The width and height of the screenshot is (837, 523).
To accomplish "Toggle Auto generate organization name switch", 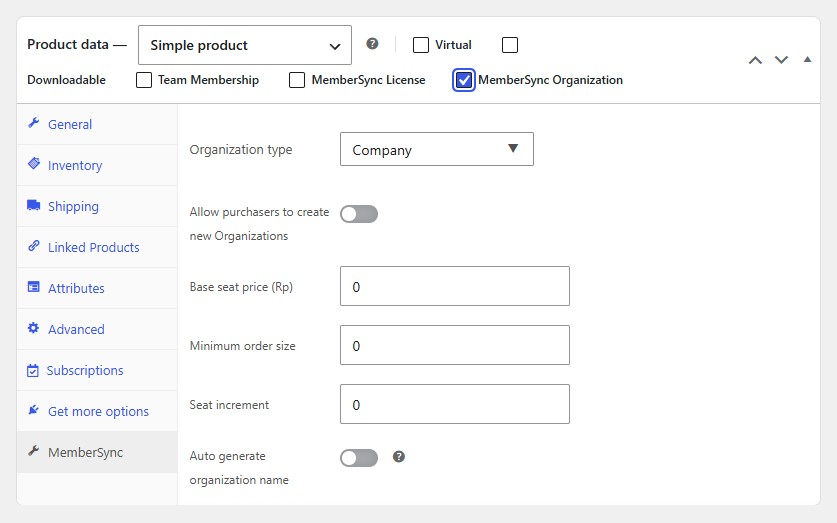I will click(x=359, y=458).
